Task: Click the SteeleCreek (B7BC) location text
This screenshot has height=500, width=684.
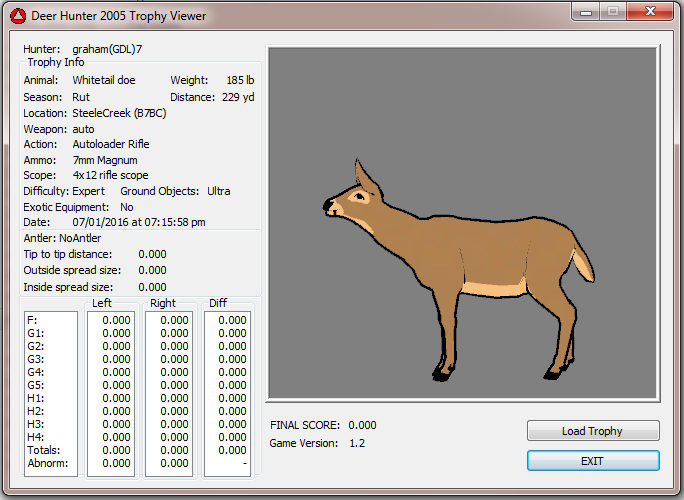Action: click(x=119, y=113)
